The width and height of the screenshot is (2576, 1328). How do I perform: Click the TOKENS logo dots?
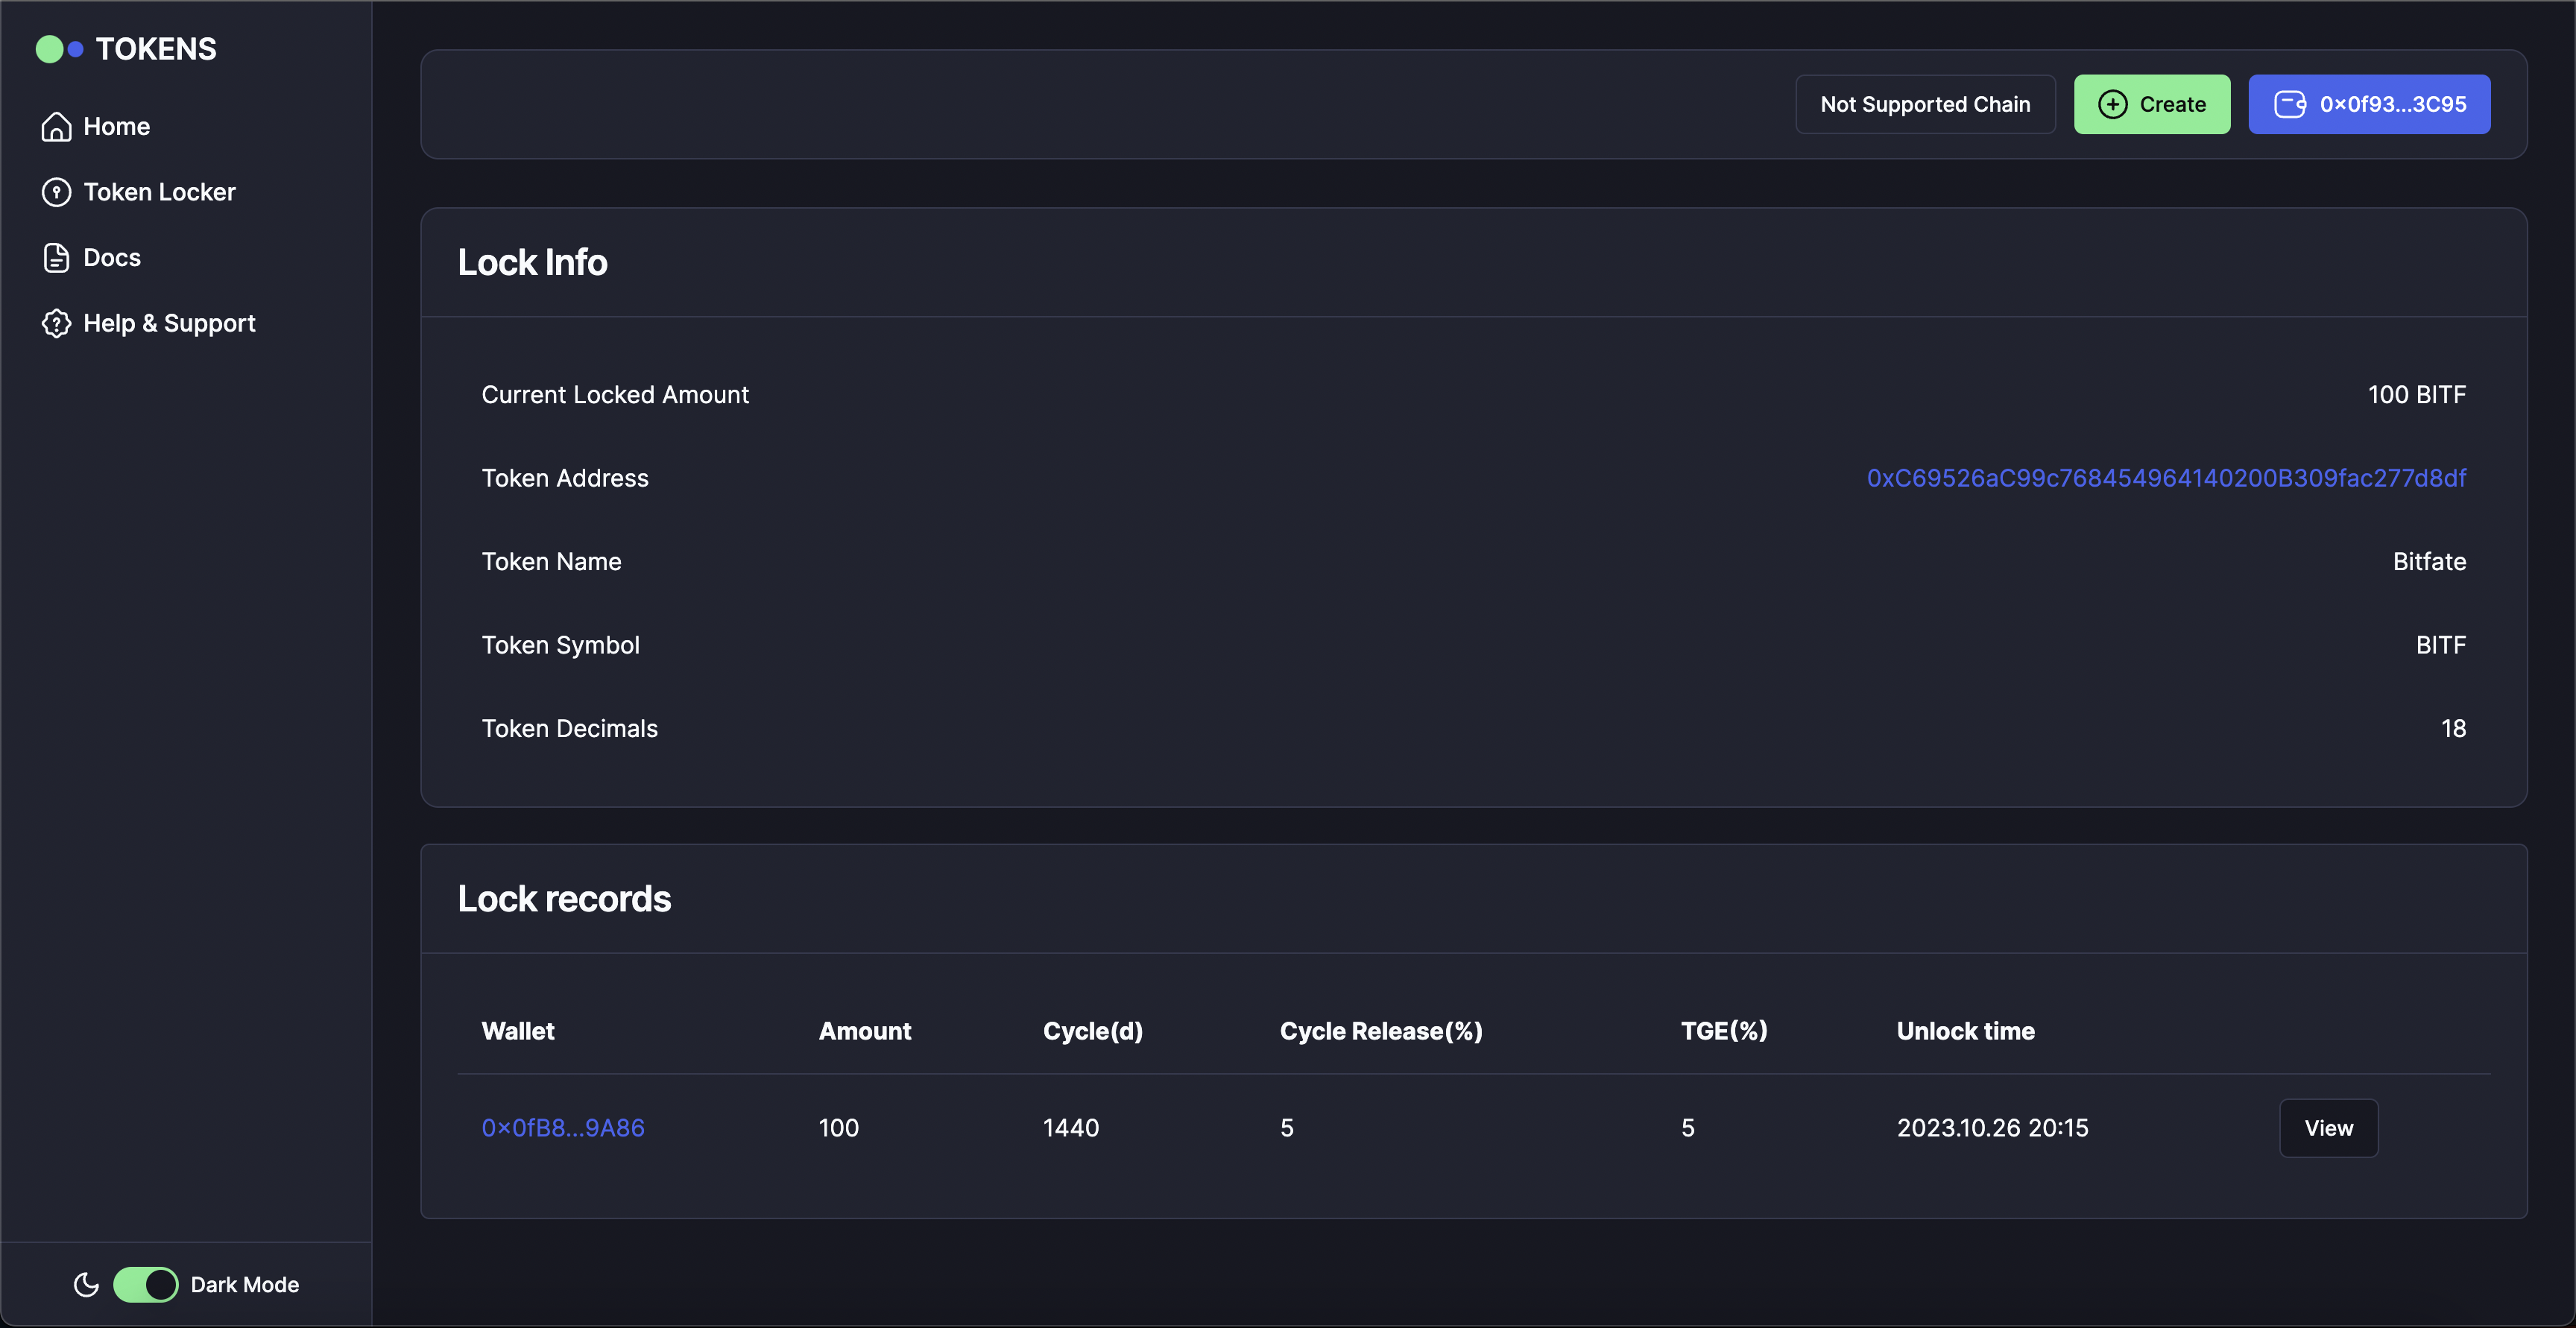coord(60,47)
